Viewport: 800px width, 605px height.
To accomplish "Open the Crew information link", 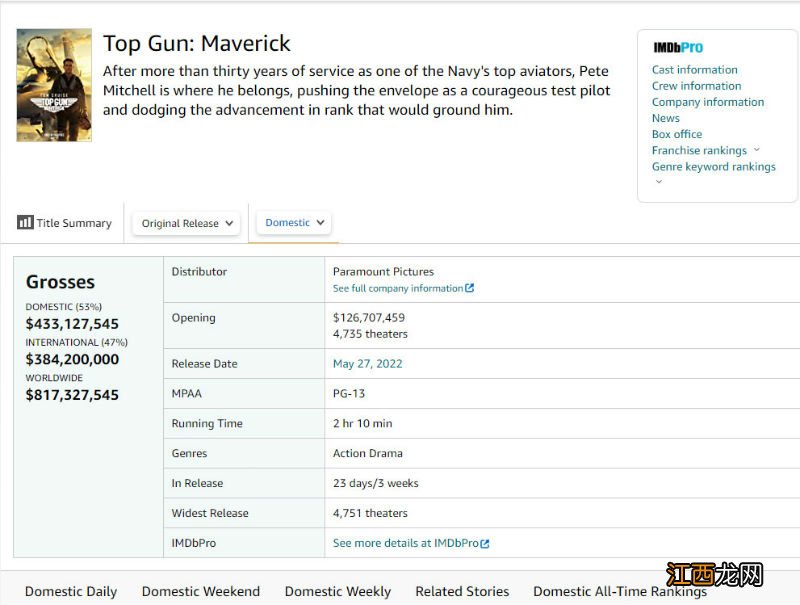I will (x=696, y=86).
